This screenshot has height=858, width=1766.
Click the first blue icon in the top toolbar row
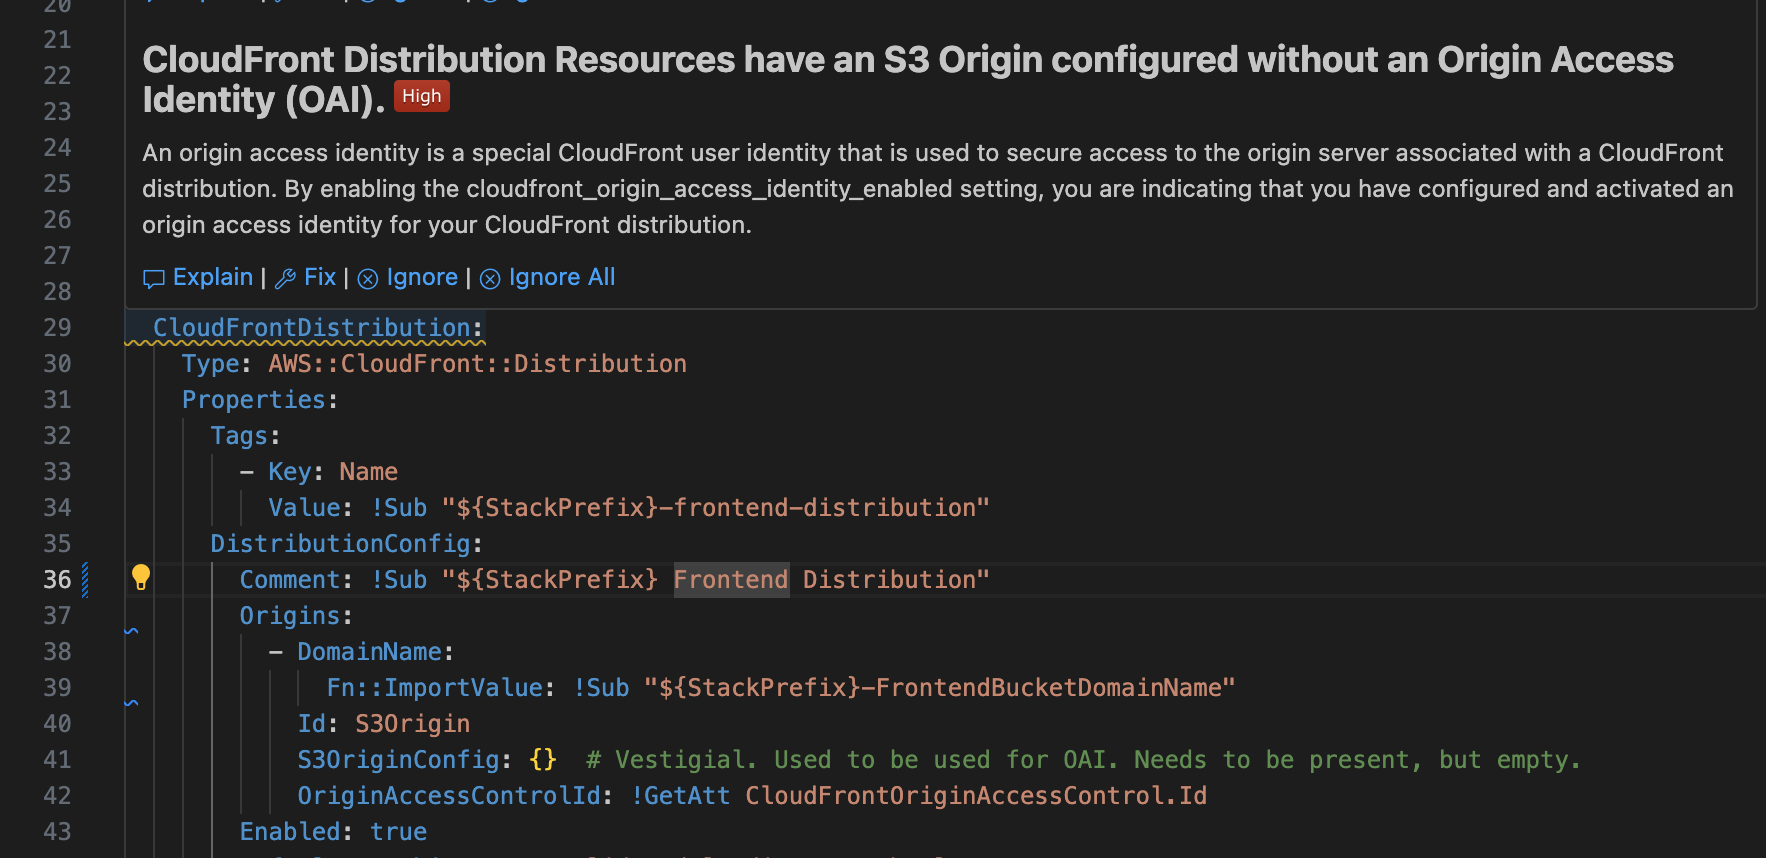[x=150, y=3]
